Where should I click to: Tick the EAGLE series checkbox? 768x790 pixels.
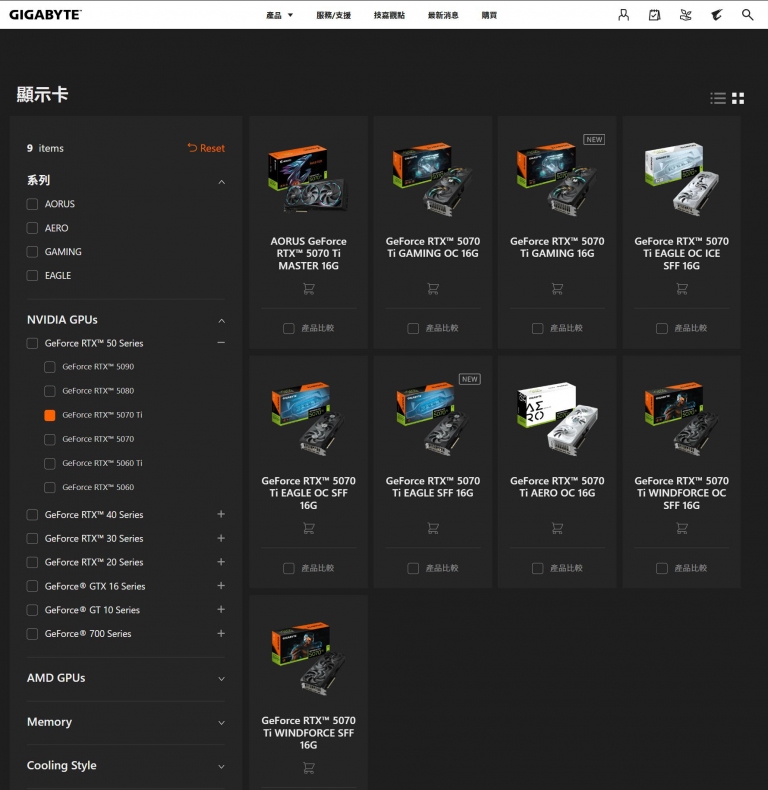click(x=32, y=276)
